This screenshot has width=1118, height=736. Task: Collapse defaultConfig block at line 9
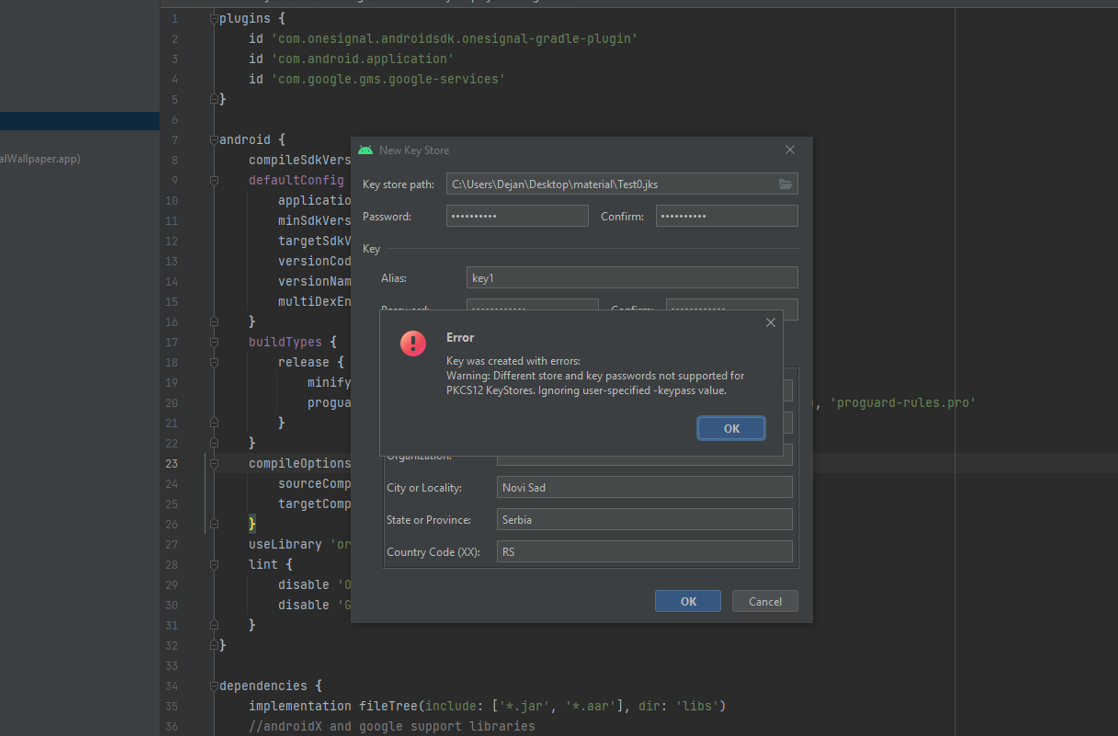pos(214,180)
